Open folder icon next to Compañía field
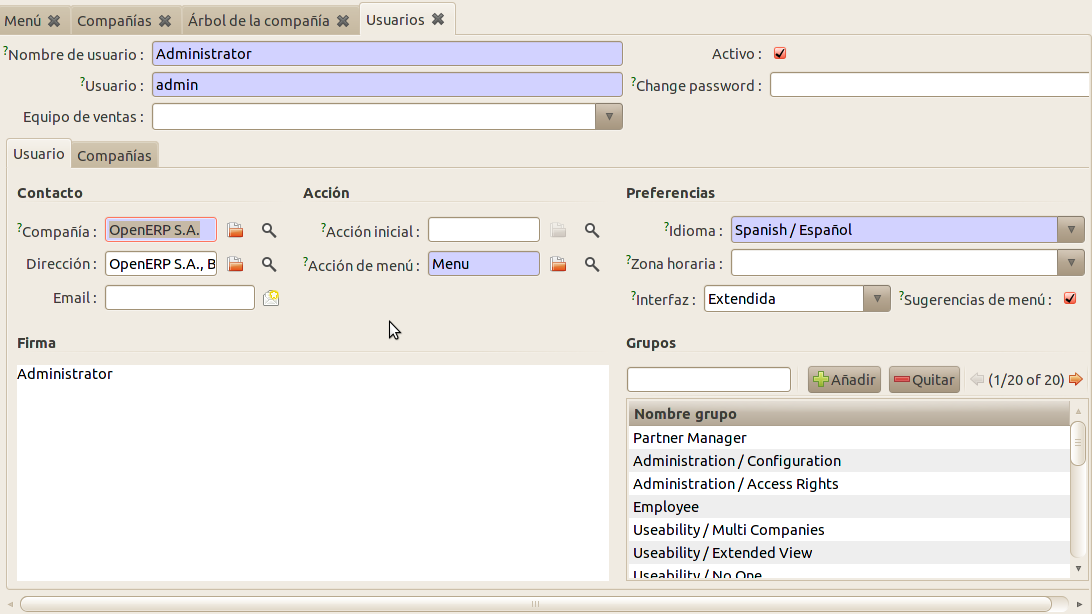1092x614 pixels. 235,230
